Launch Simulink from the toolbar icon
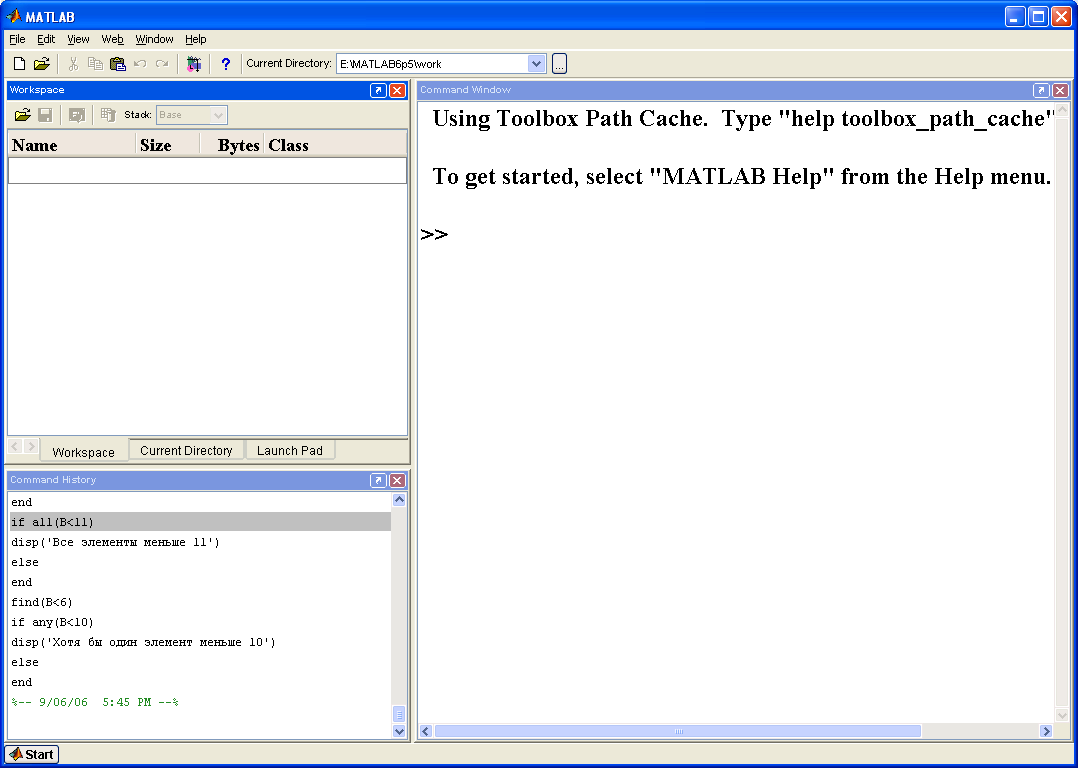This screenshot has width=1078, height=768. coord(194,64)
